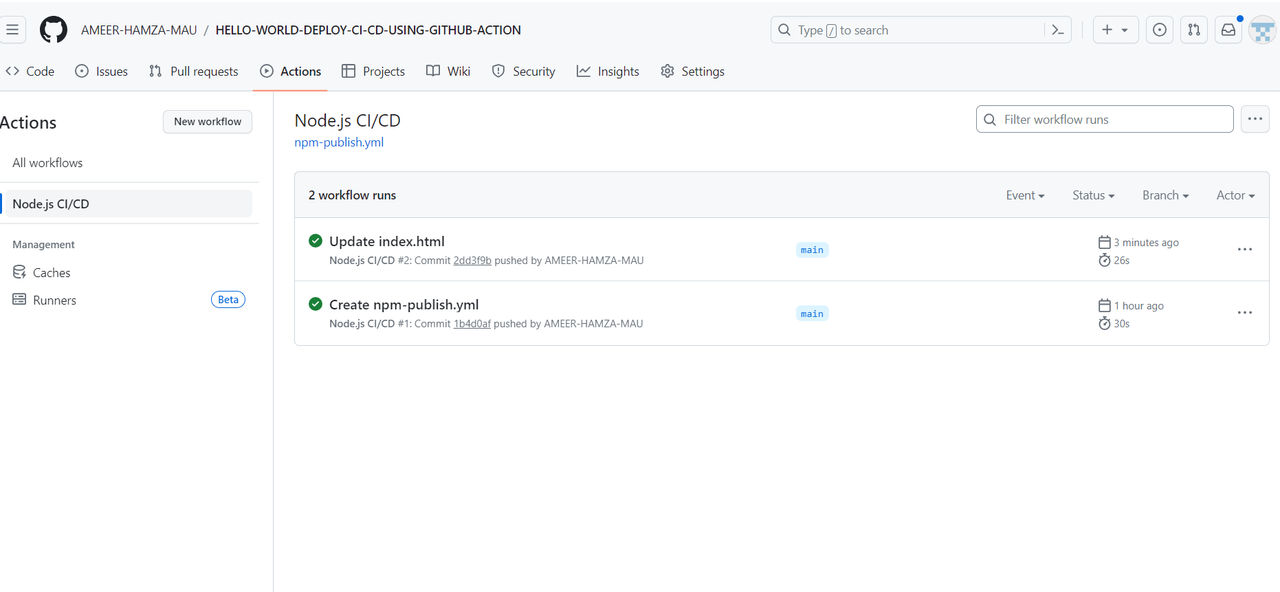Expand the Status filter dropdown
Image resolution: width=1280 pixels, height=592 pixels.
point(1093,195)
